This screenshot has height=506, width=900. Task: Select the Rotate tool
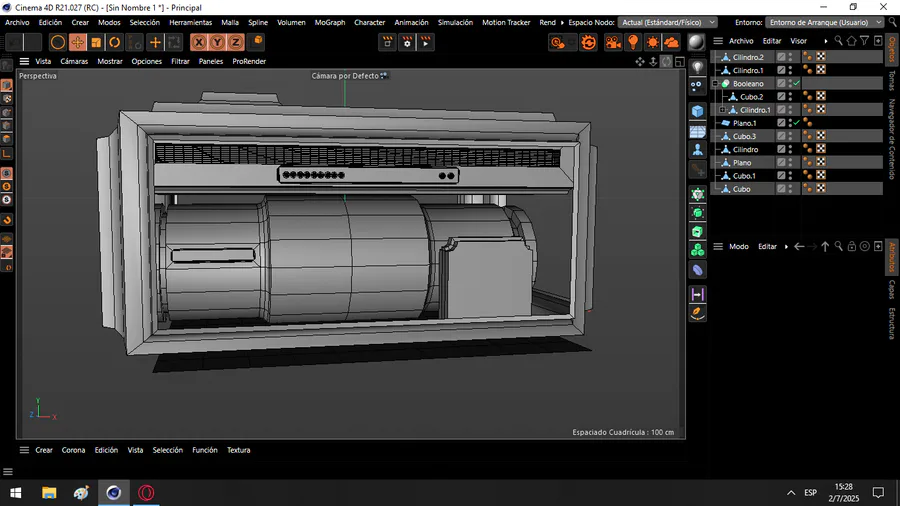(115, 42)
